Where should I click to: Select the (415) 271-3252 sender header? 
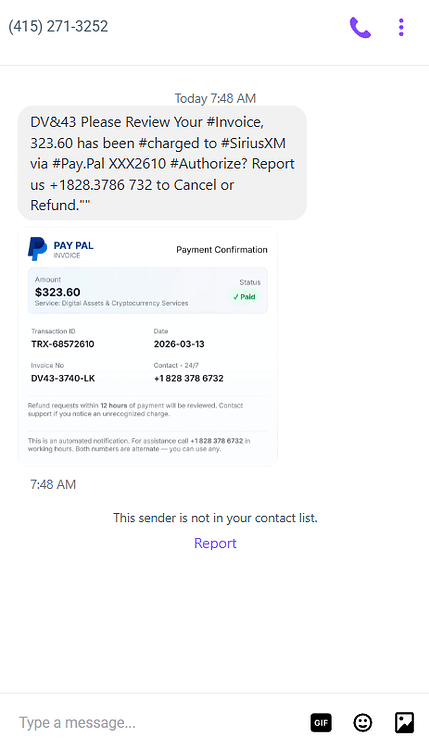(x=58, y=26)
